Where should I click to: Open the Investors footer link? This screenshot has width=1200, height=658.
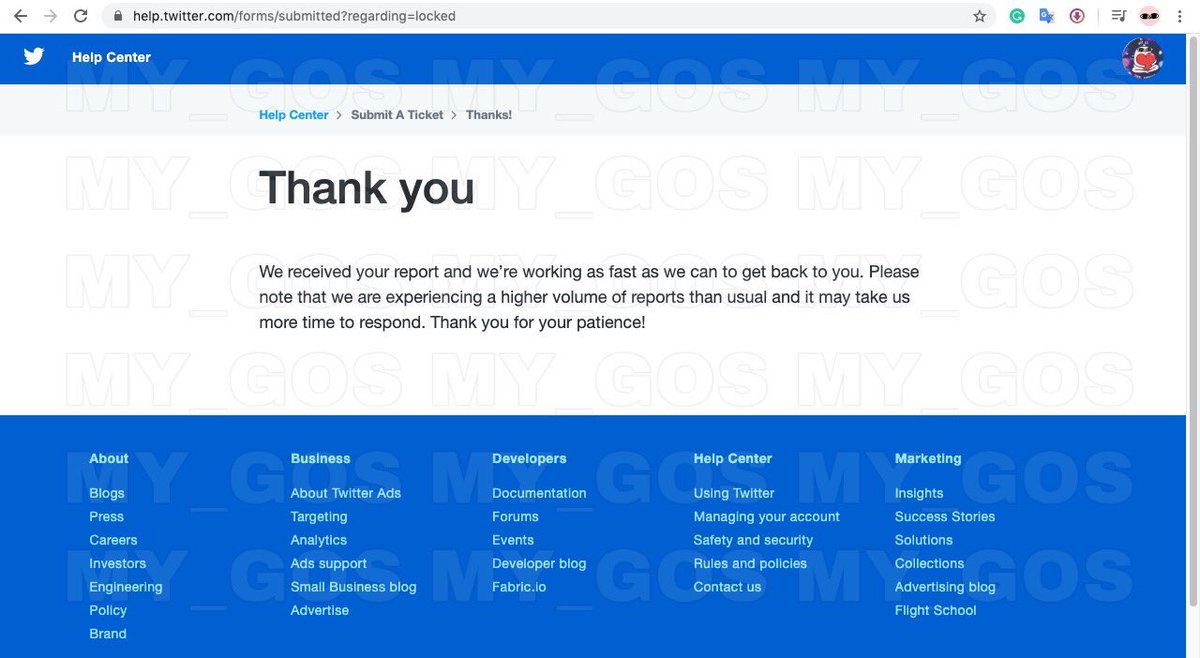coord(117,564)
